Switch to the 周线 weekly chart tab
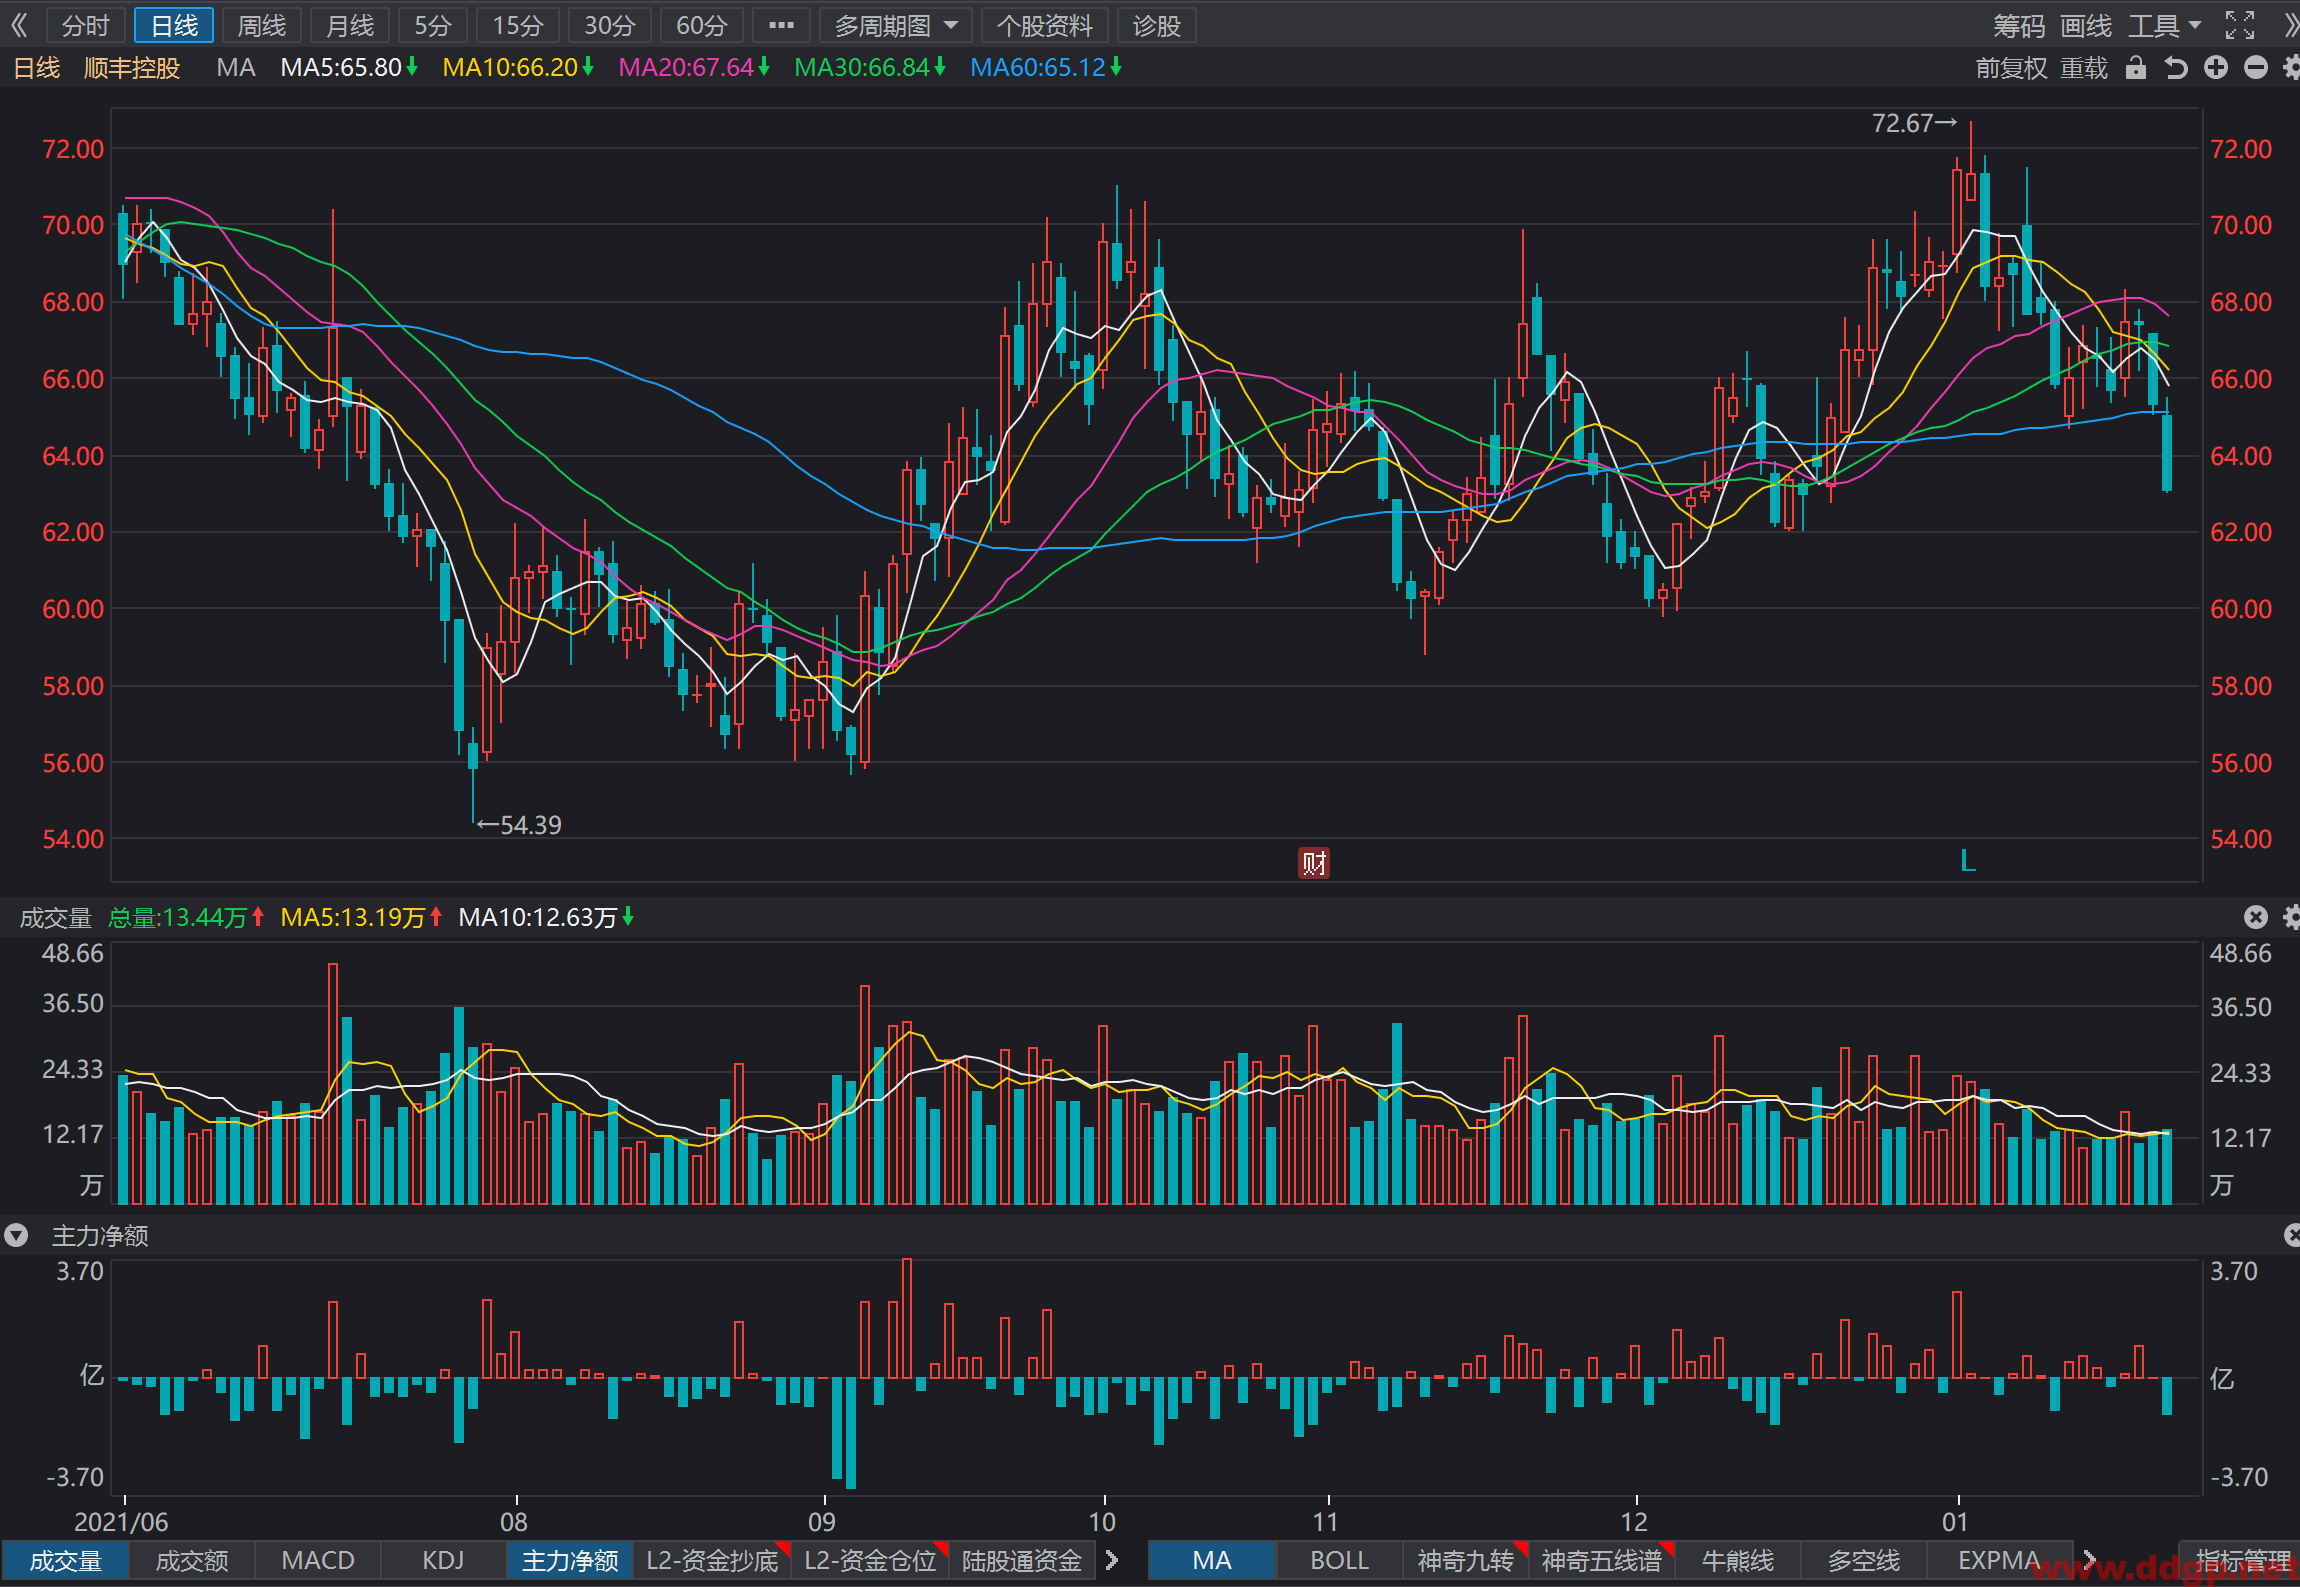Screen dimensions: 2300x1587 pos(262,26)
